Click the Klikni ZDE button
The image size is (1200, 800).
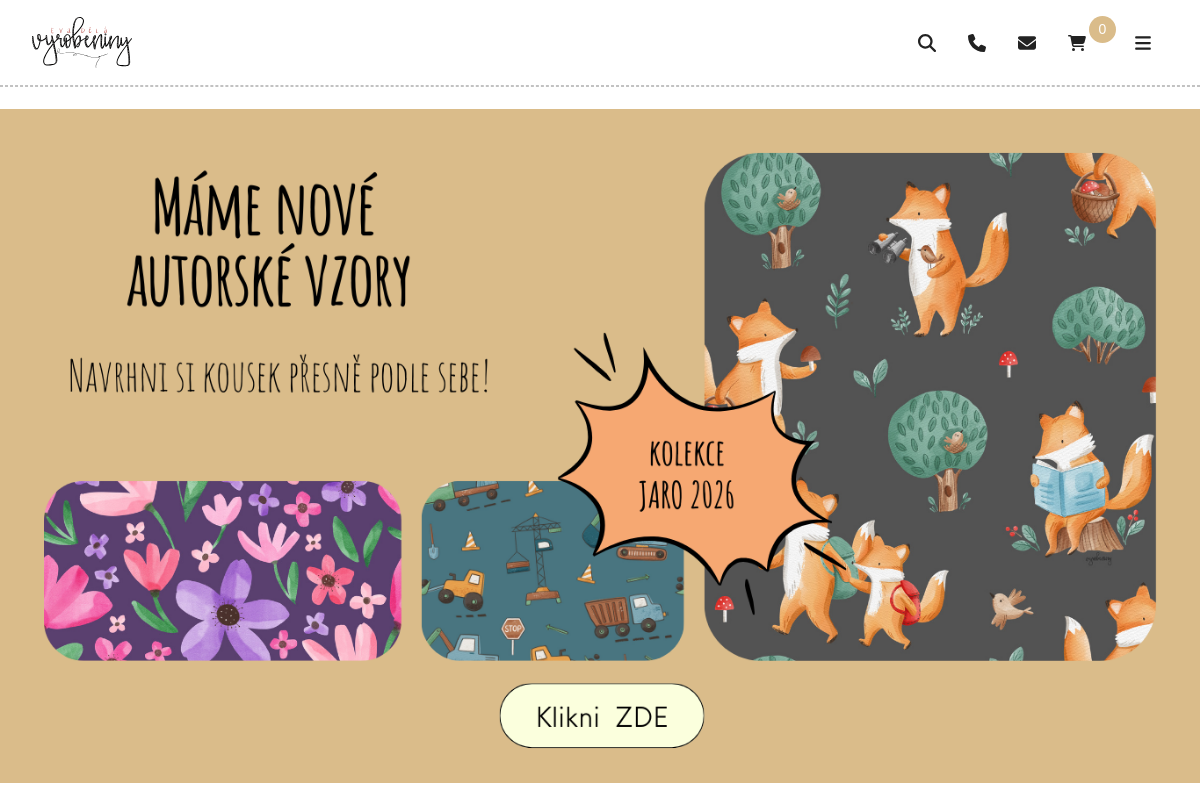click(602, 716)
